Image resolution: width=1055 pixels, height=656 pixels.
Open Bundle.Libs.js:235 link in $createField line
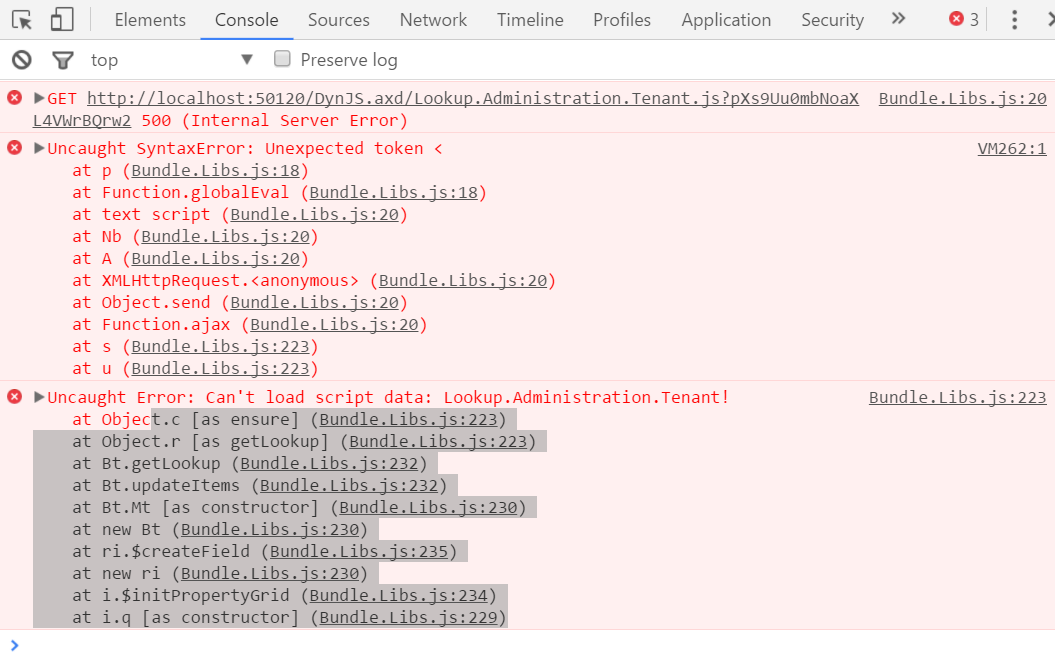tap(363, 551)
